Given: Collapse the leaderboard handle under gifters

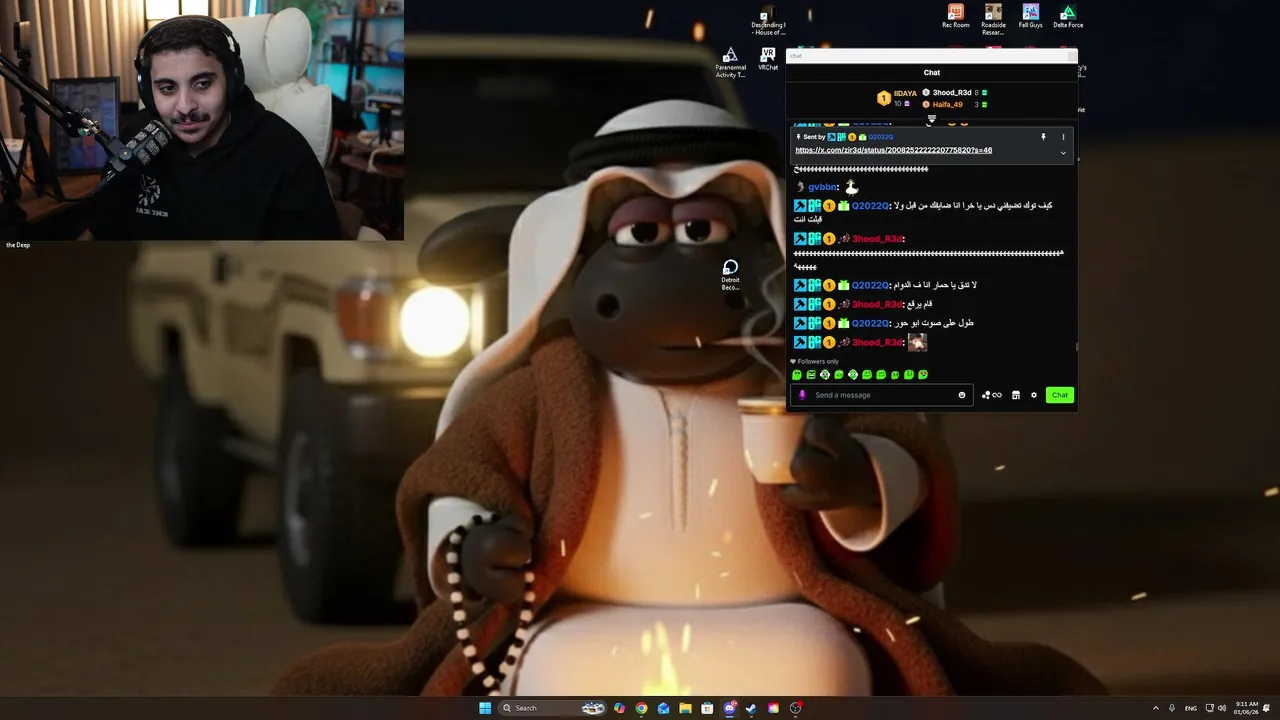Looking at the screenshot, I should [x=932, y=118].
